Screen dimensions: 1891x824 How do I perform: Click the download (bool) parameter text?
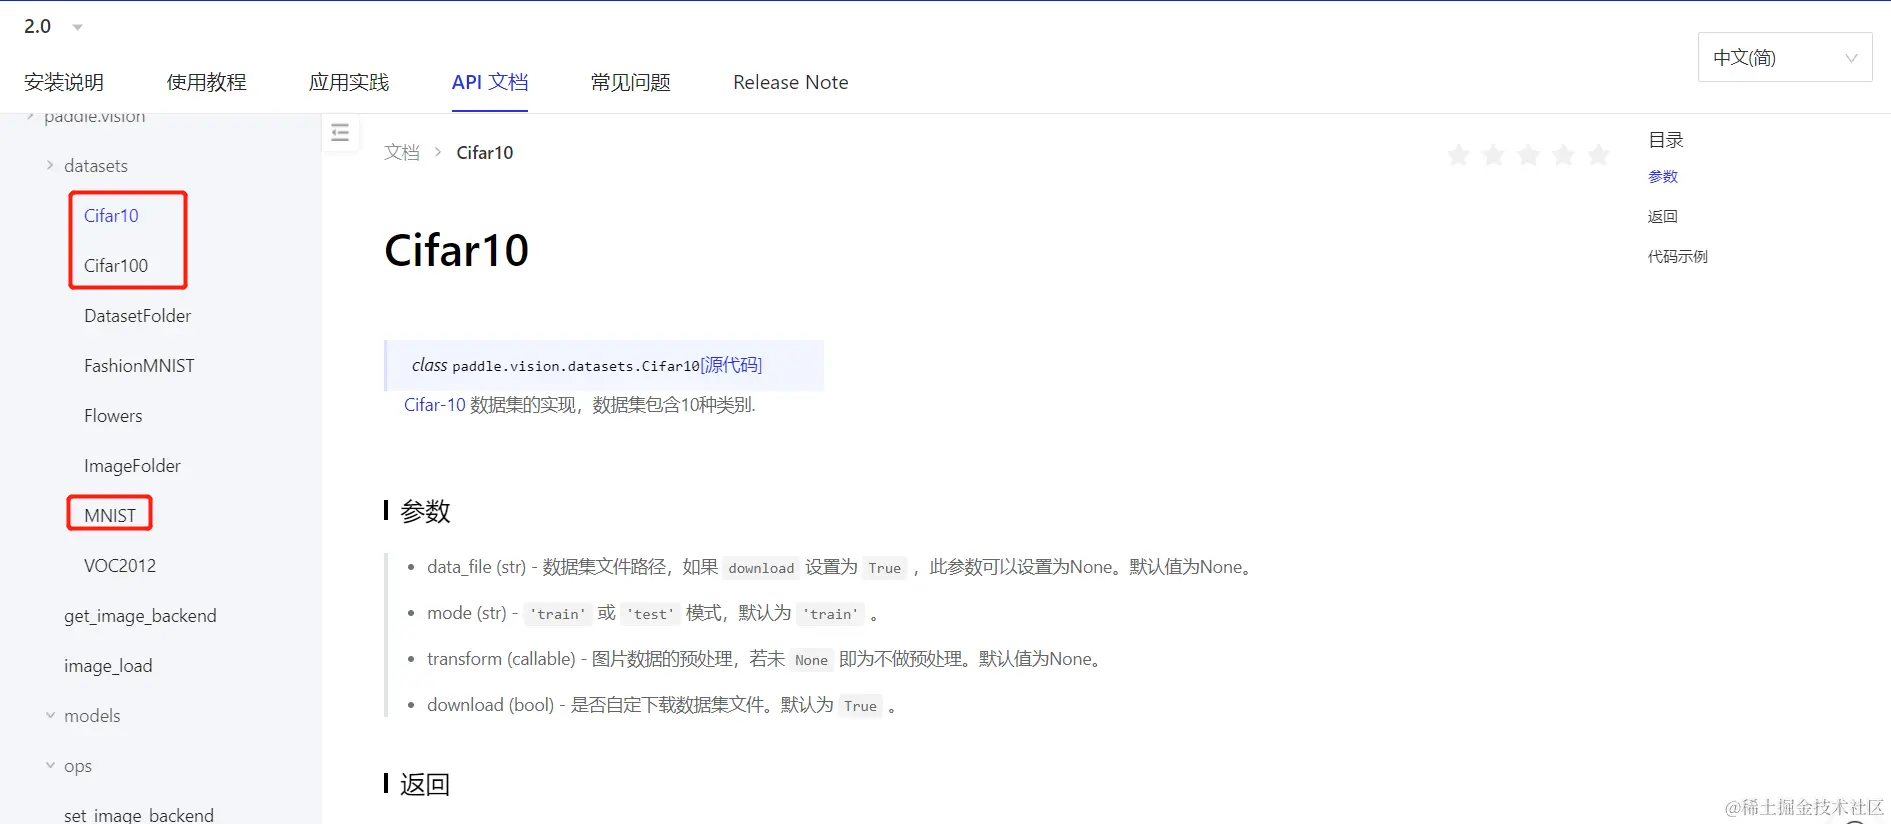(x=490, y=705)
